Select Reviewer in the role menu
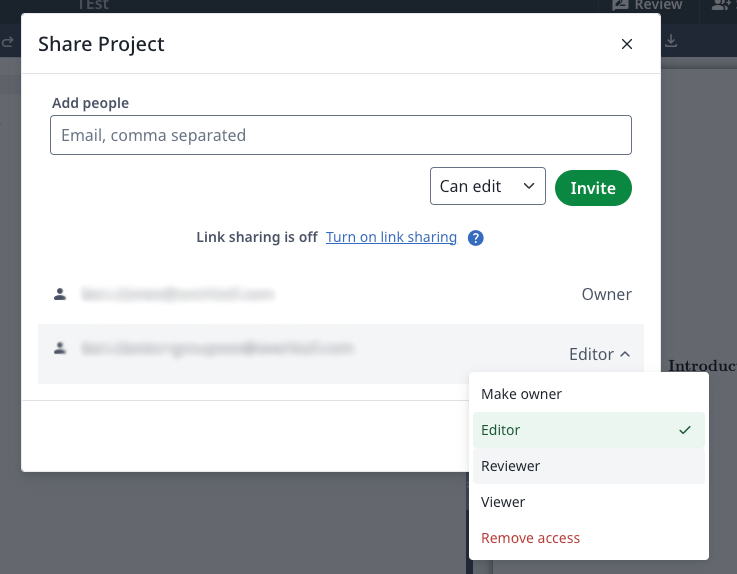The height and width of the screenshot is (574, 737). pos(589,466)
